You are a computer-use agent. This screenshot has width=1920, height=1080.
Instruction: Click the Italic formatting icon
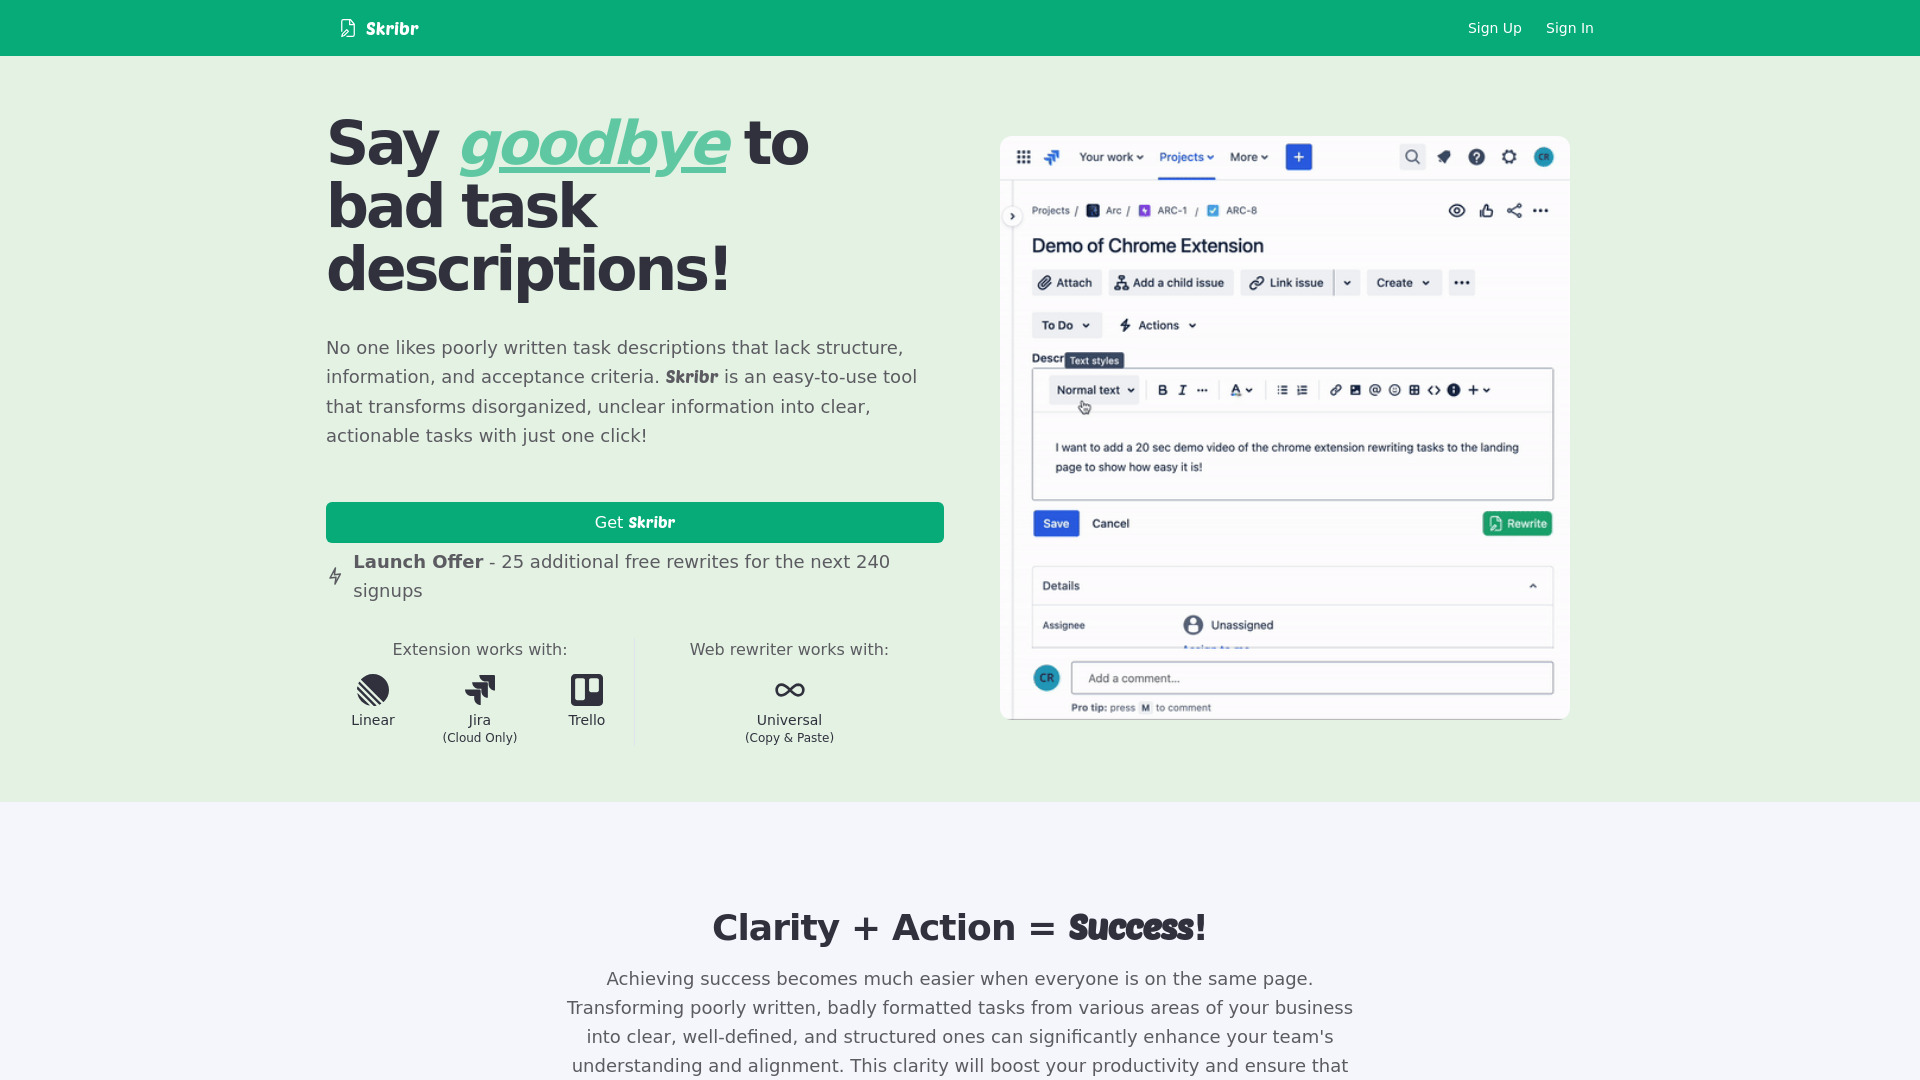pyautogui.click(x=1182, y=389)
